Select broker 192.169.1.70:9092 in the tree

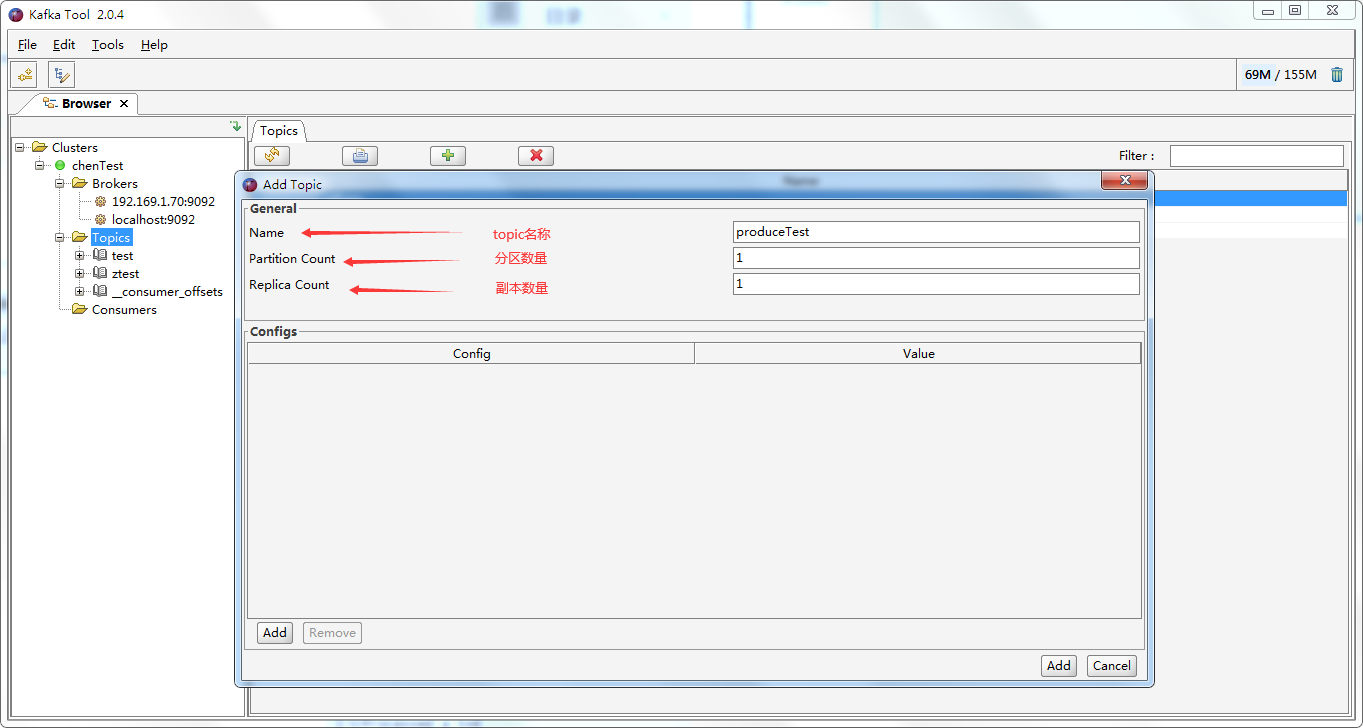tap(163, 202)
